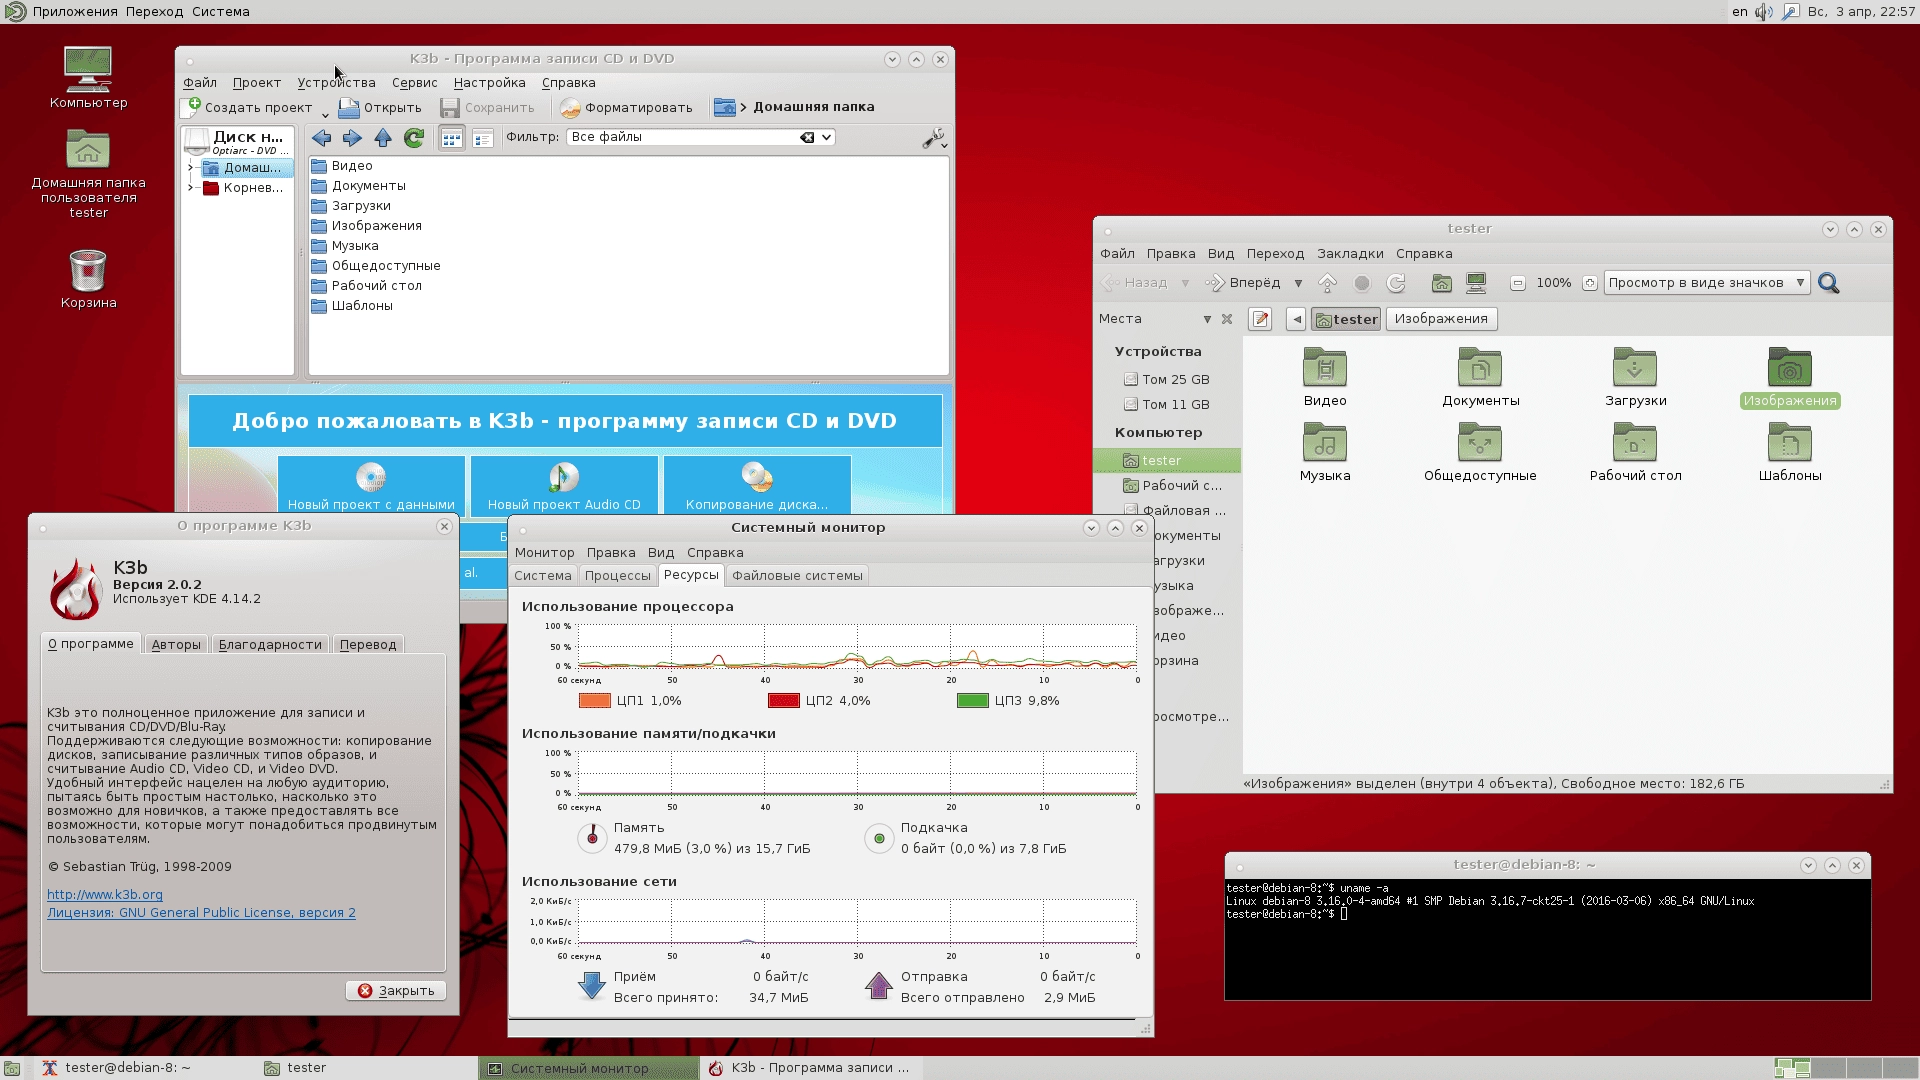This screenshot has height=1080, width=1920.
Task: Switch K3b browser to detailed list view
Action: coord(483,138)
